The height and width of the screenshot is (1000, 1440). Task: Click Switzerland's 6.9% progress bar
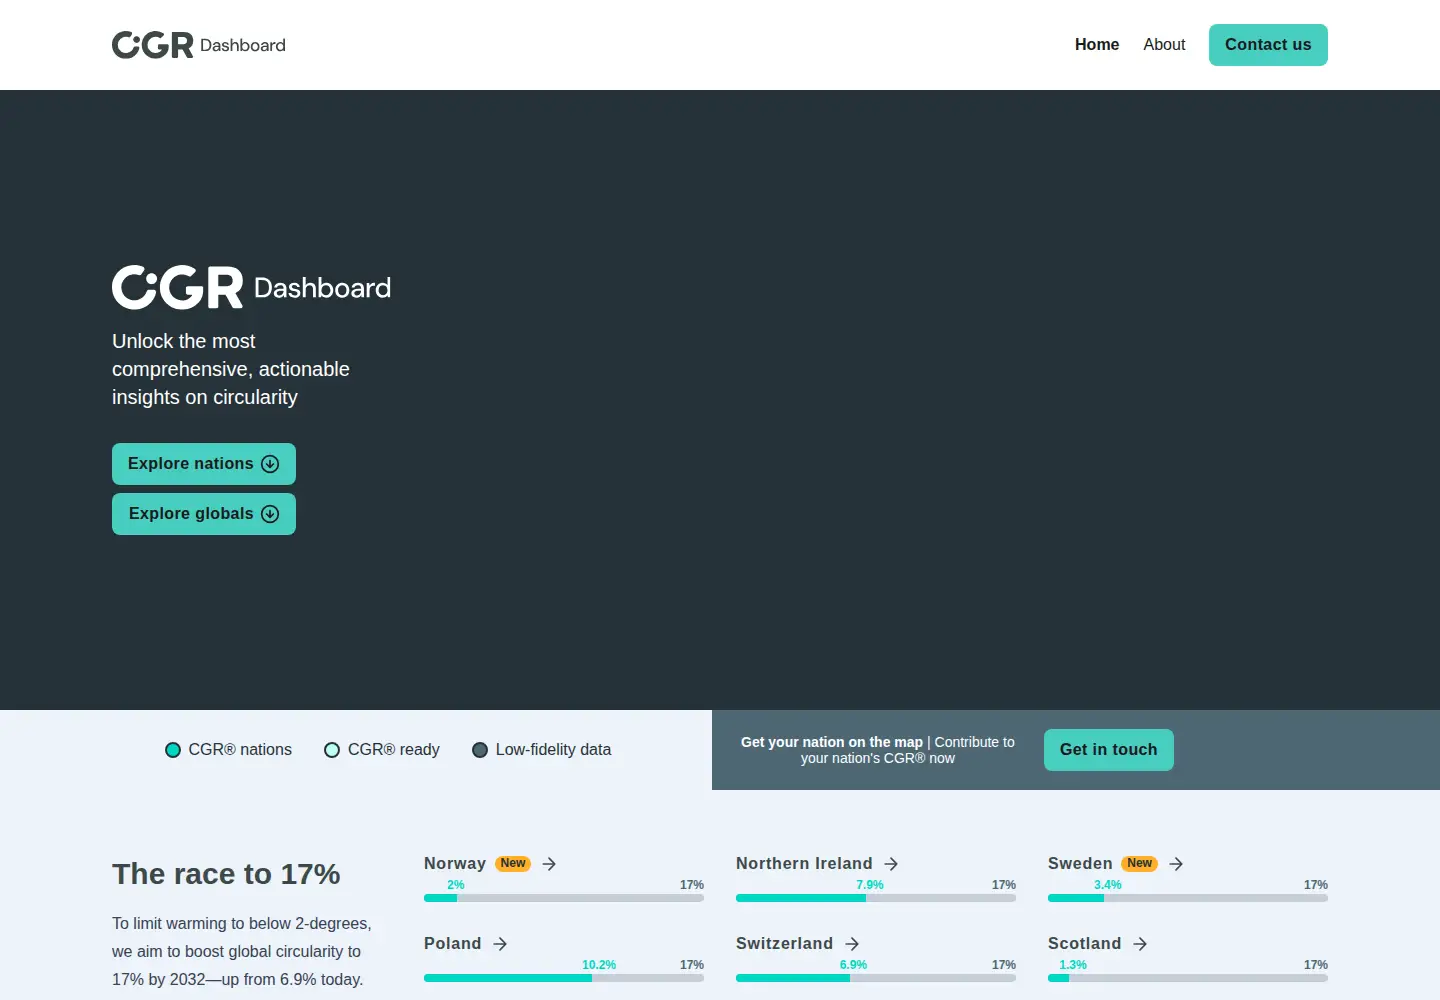876,978
